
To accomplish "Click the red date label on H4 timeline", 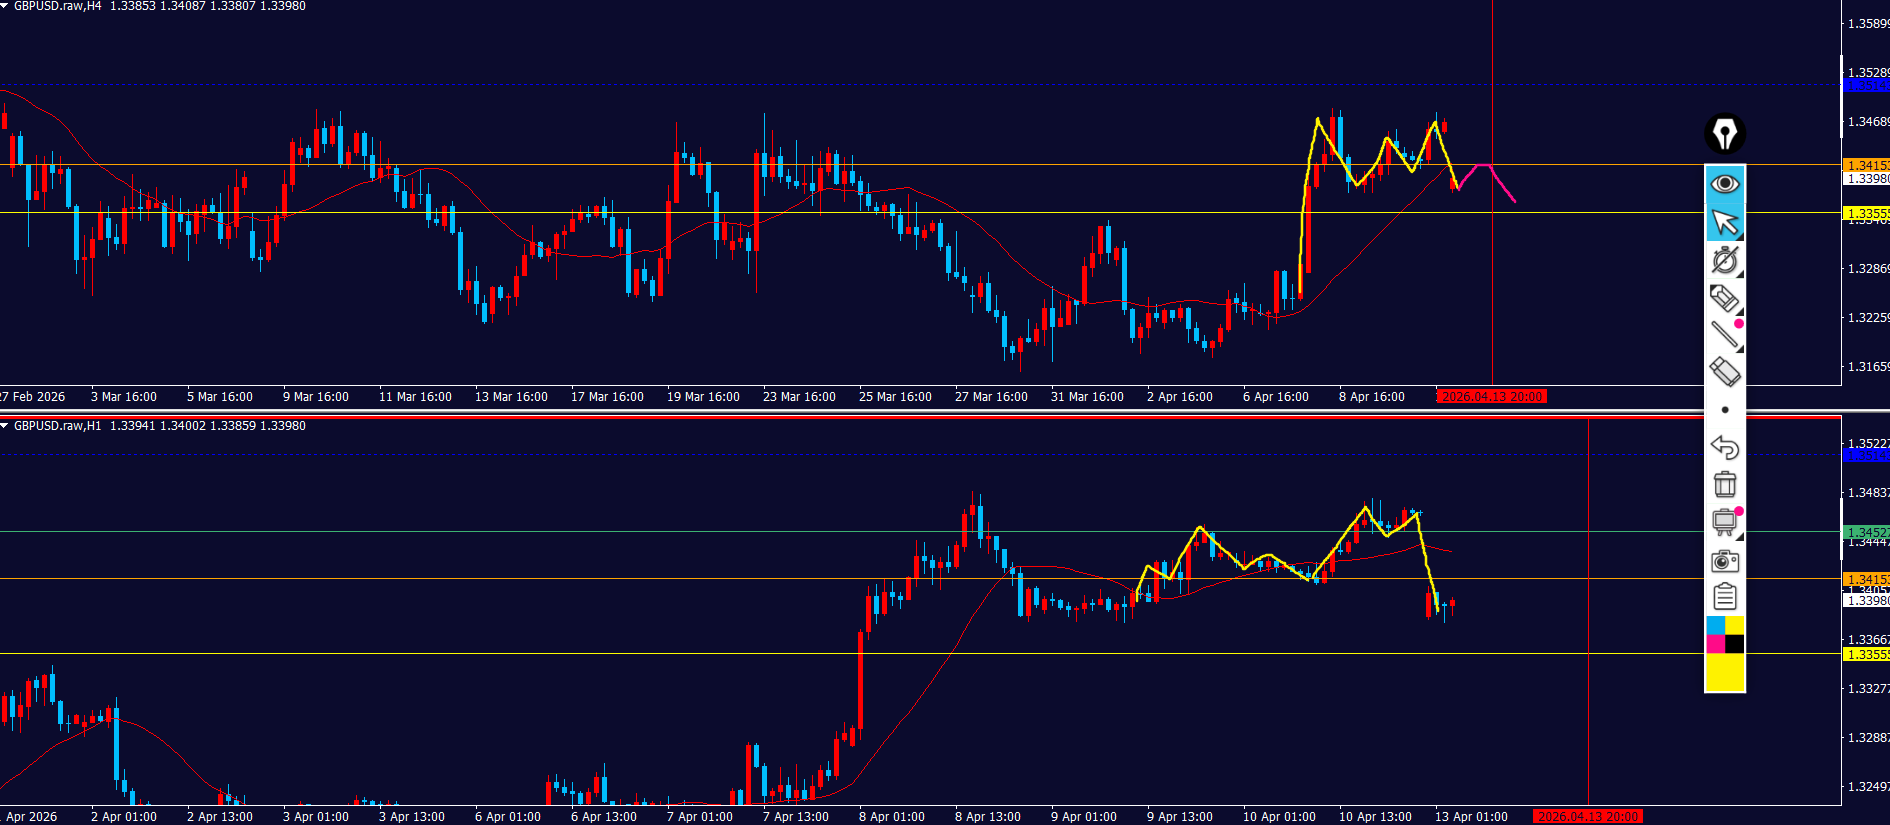I will click(1491, 397).
